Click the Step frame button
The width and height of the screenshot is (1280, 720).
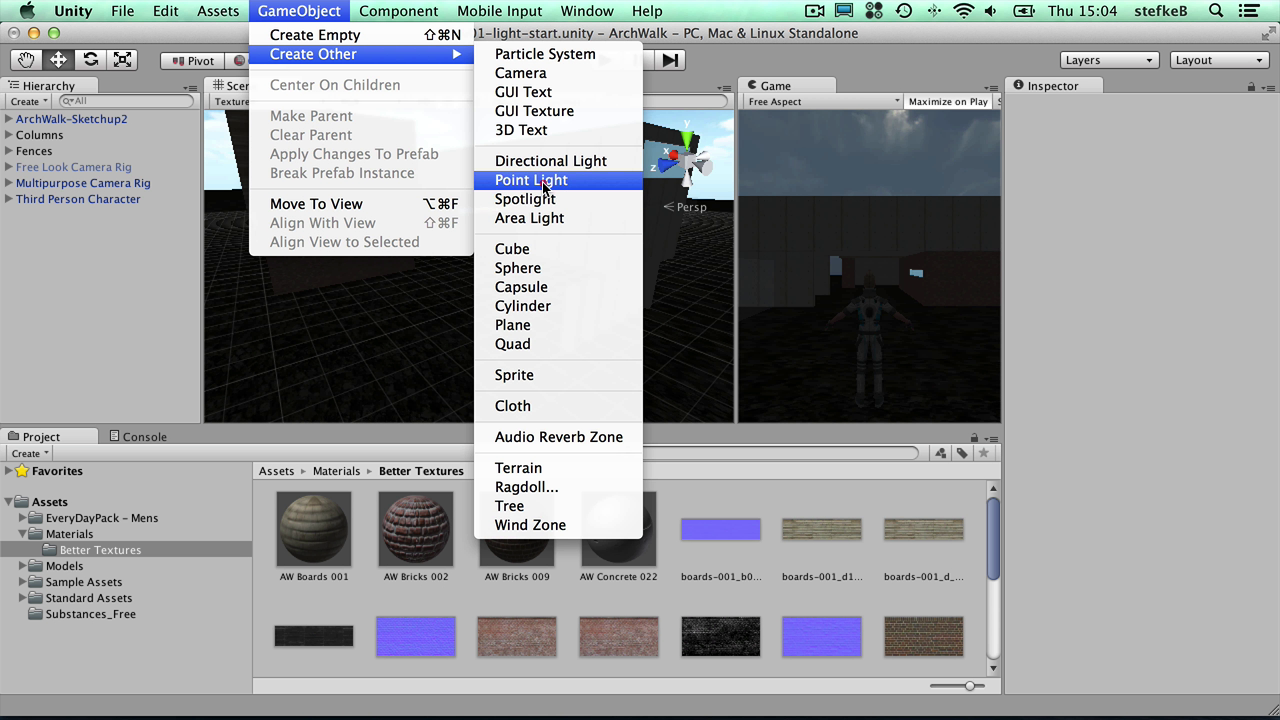670,60
